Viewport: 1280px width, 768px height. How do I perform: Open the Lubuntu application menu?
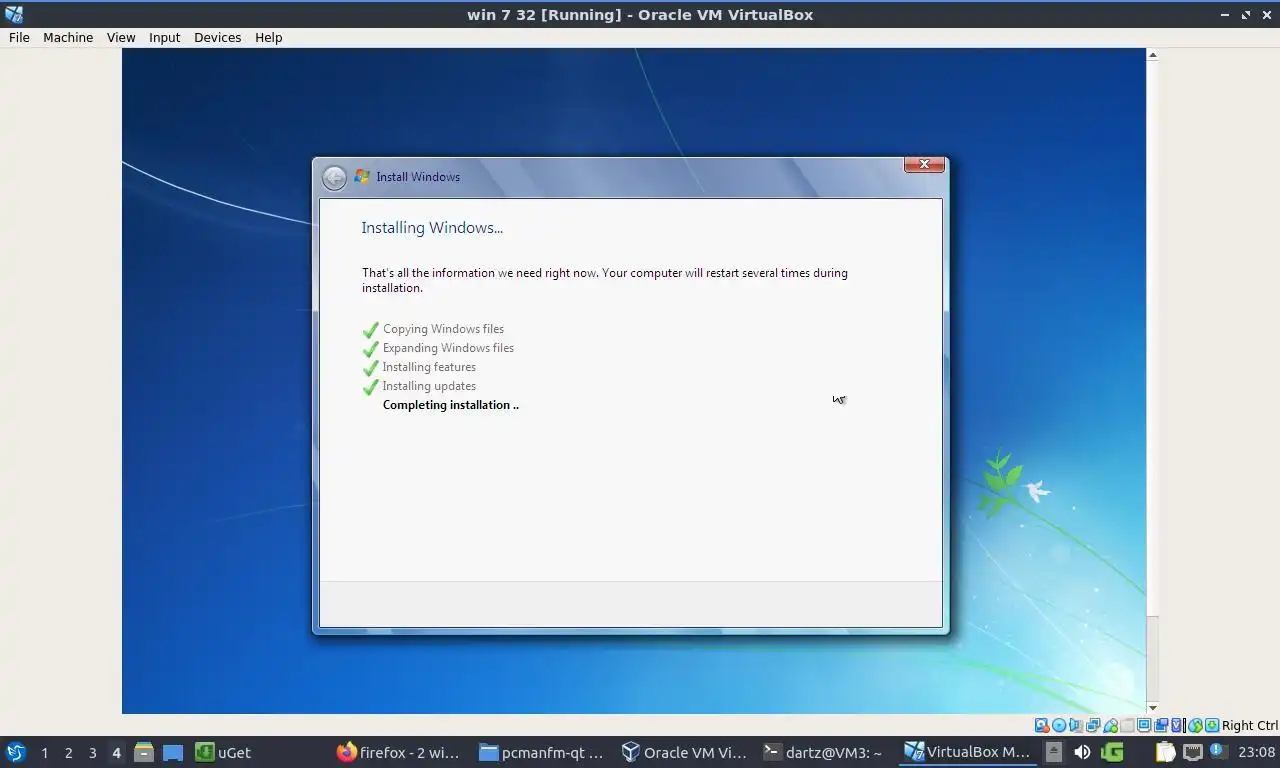(x=16, y=752)
